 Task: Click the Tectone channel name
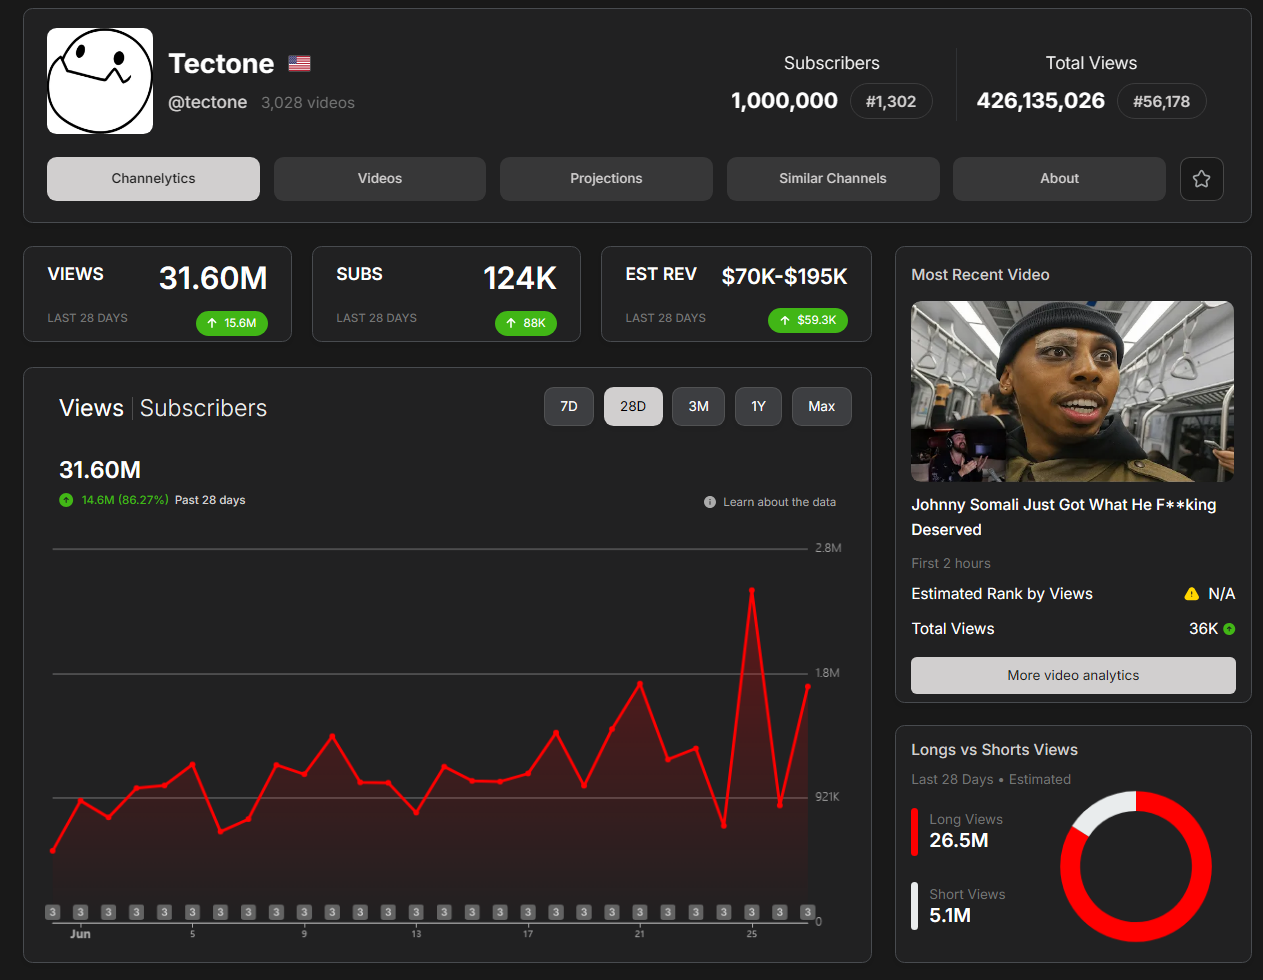tap(221, 63)
